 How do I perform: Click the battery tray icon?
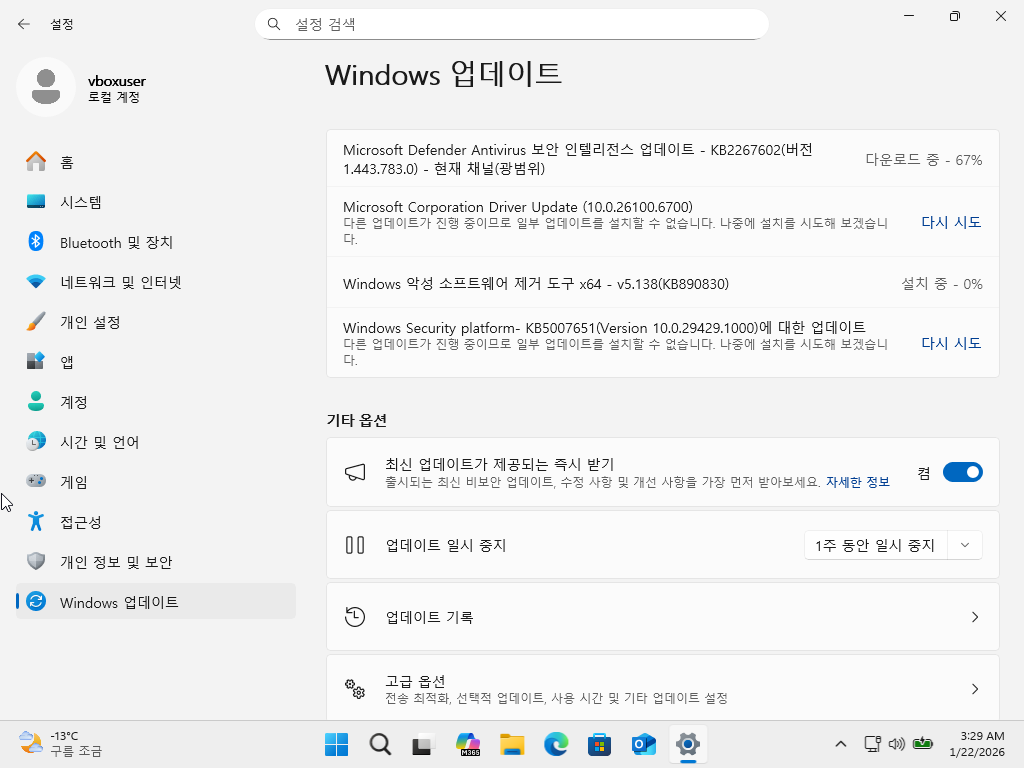923,743
